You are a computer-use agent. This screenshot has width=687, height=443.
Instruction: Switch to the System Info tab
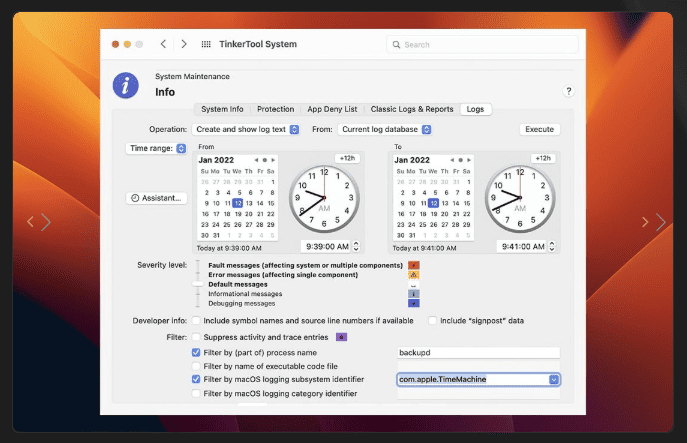click(x=222, y=109)
